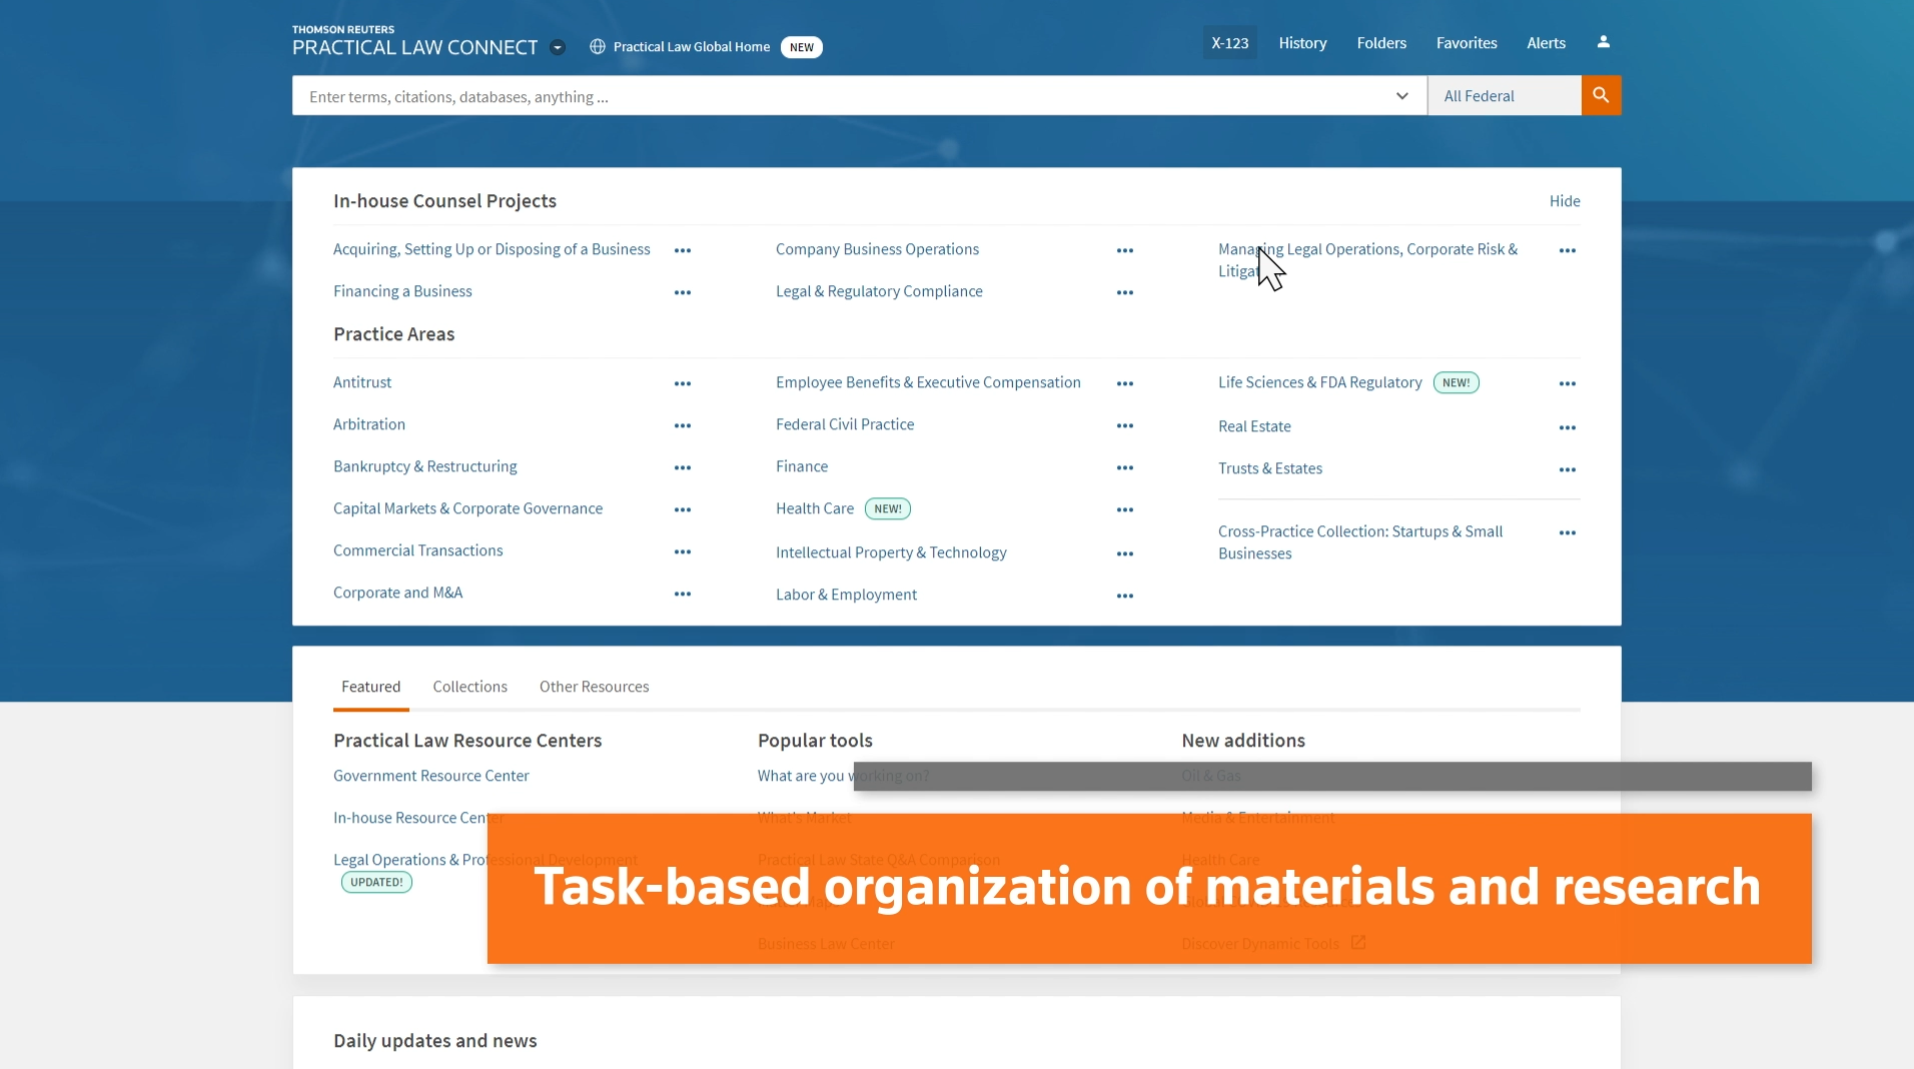The width and height of the screenshot is (1914, 1069).
Task: Open more options for Trusts & Estates
Action: [1566, 470]
